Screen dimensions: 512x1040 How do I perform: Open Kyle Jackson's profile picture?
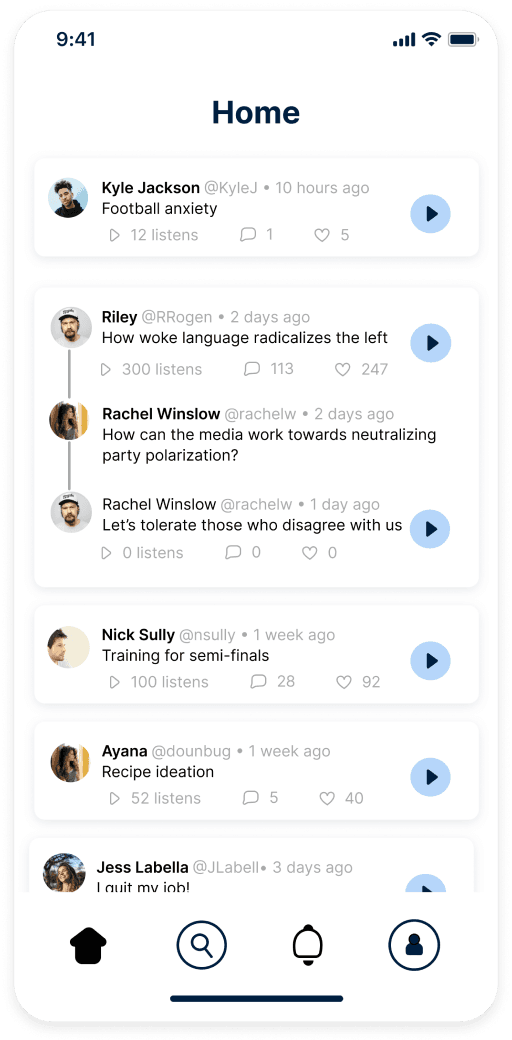[x=68, y=198]
